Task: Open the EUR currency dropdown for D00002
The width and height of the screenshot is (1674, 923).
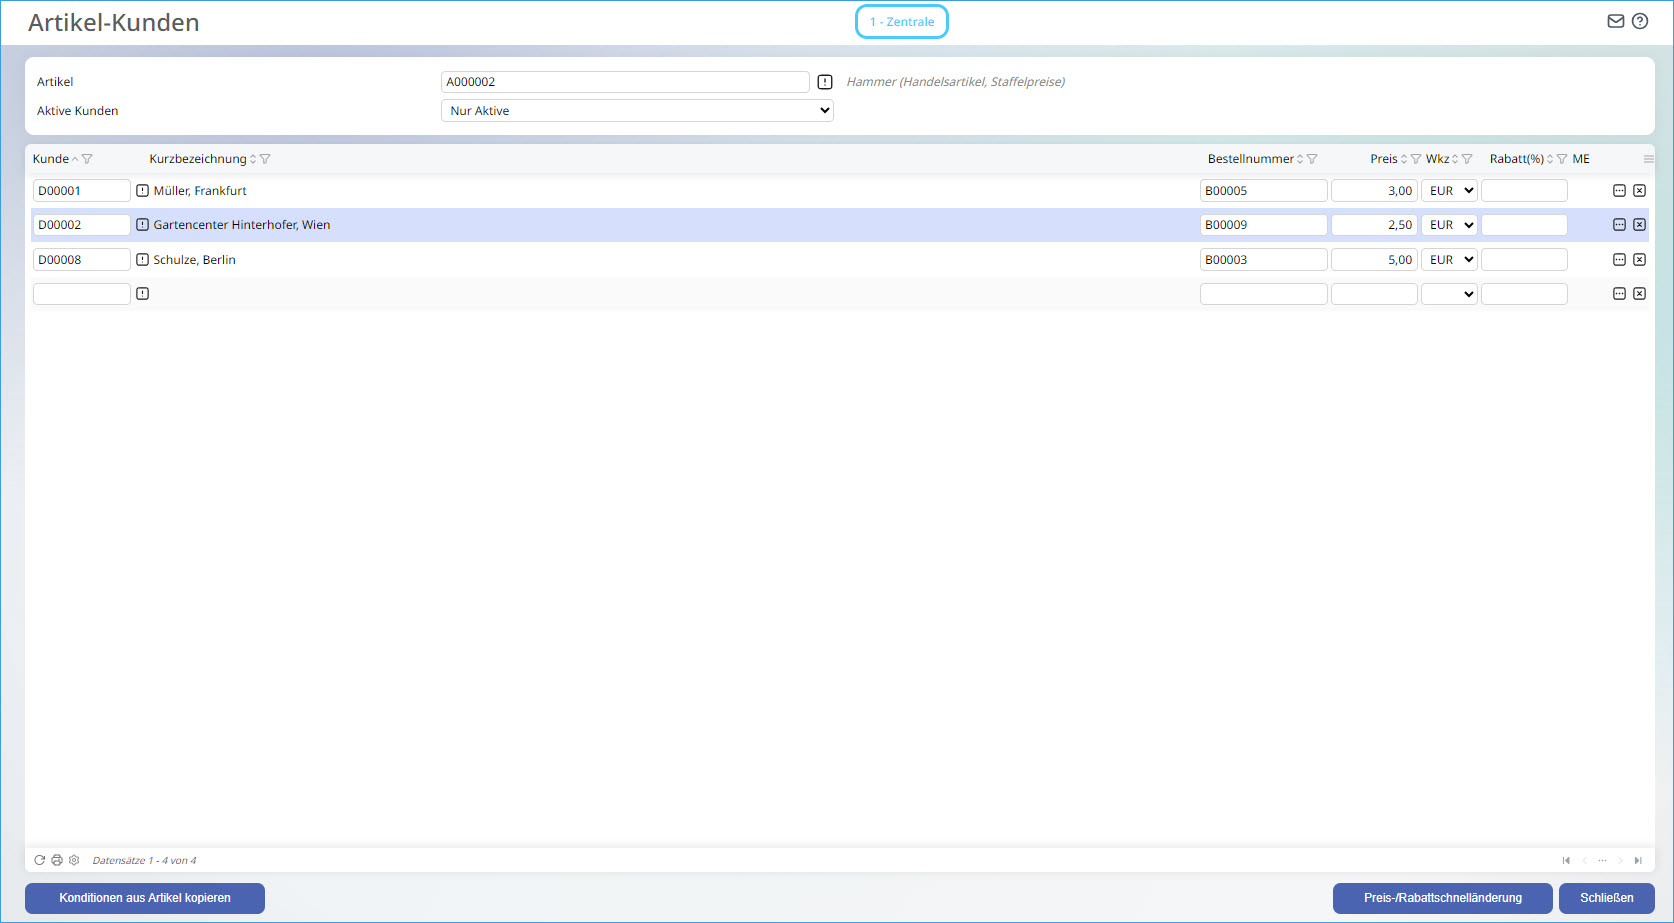Action: pos(1449,225)
